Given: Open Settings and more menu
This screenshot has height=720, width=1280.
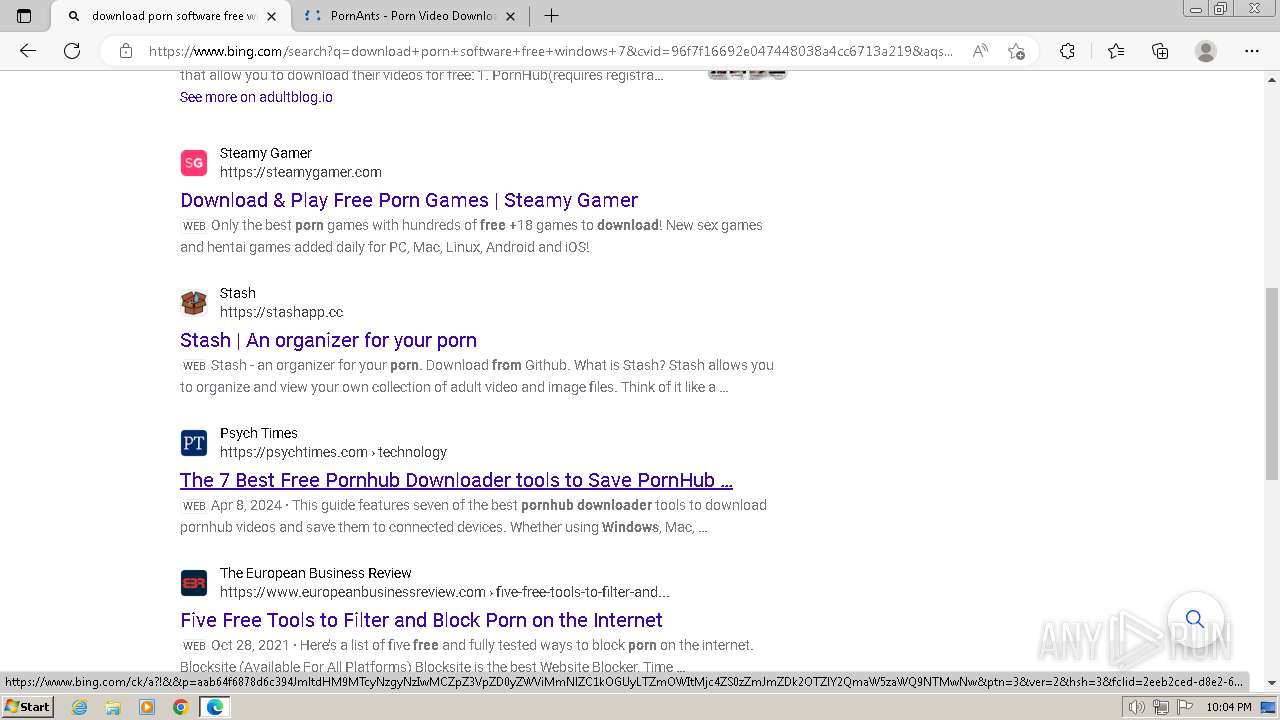Looking at the screenshot, I should [x=1252, y=51].
